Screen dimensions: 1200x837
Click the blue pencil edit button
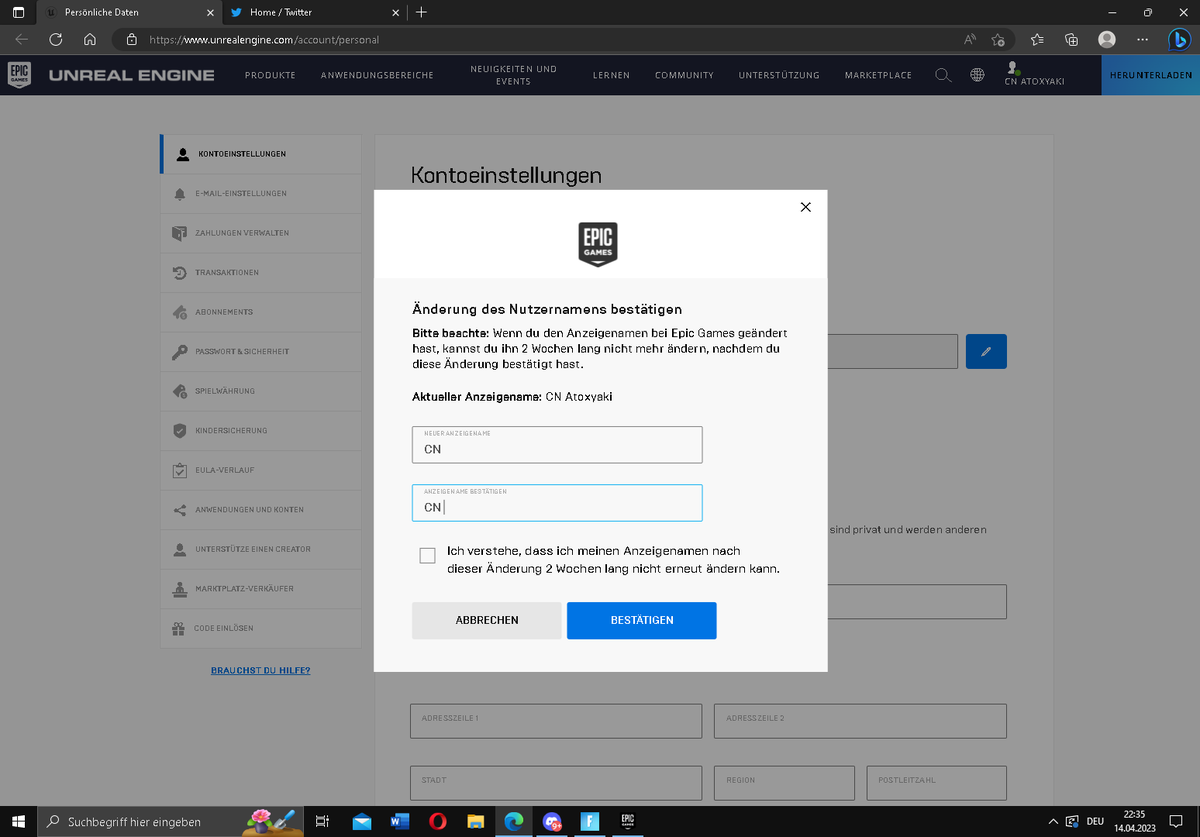(x=986, y=352)
